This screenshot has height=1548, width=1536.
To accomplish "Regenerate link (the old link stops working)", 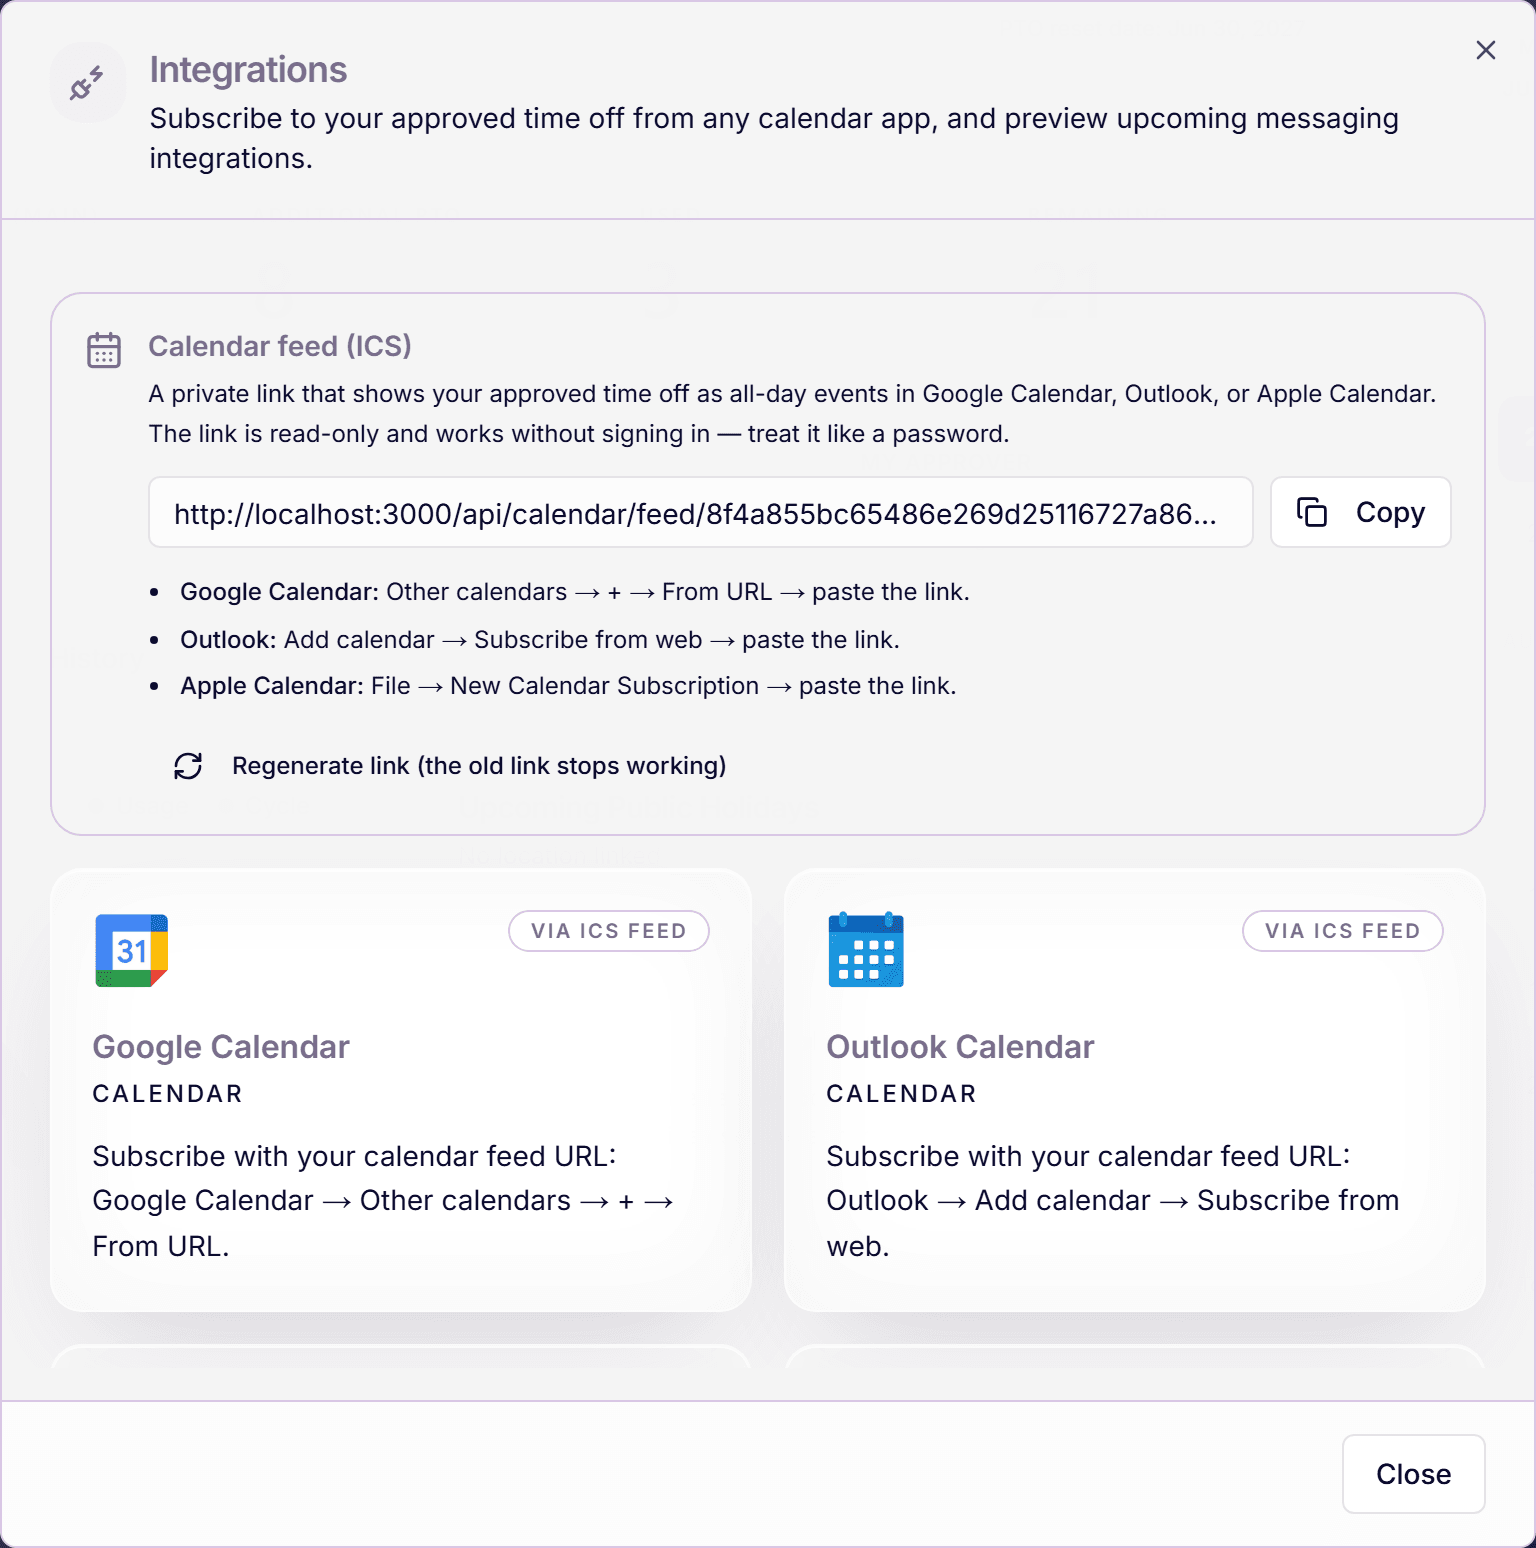I will click(x=450, y=766).
